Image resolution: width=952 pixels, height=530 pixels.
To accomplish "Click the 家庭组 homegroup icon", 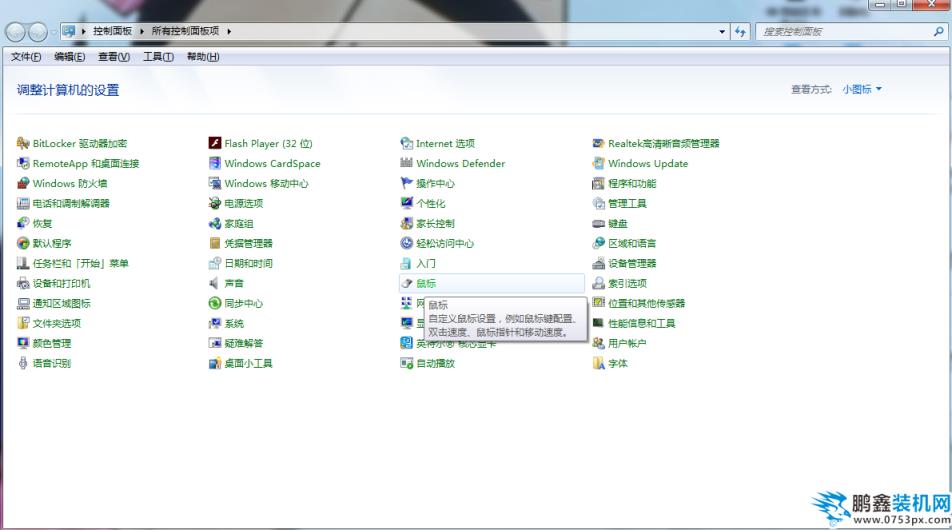I will click(215, 223).
